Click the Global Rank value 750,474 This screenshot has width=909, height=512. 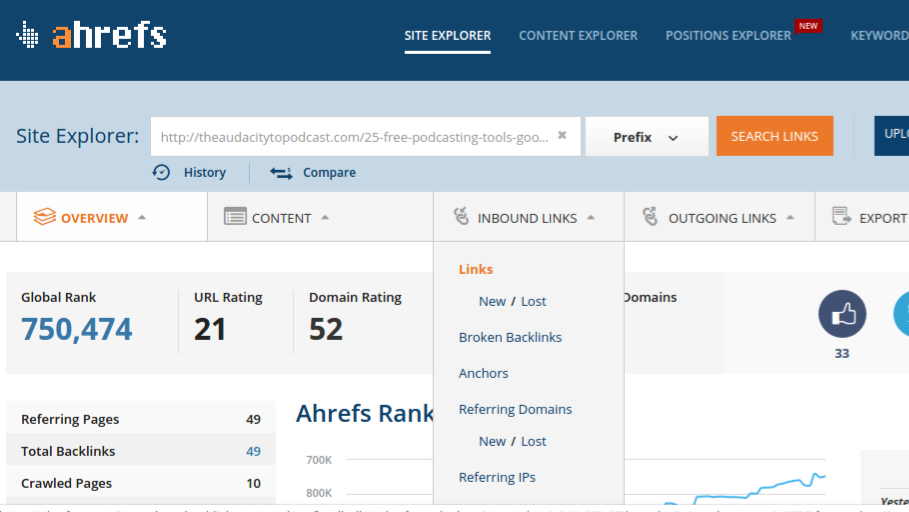(x=77, y=329)
